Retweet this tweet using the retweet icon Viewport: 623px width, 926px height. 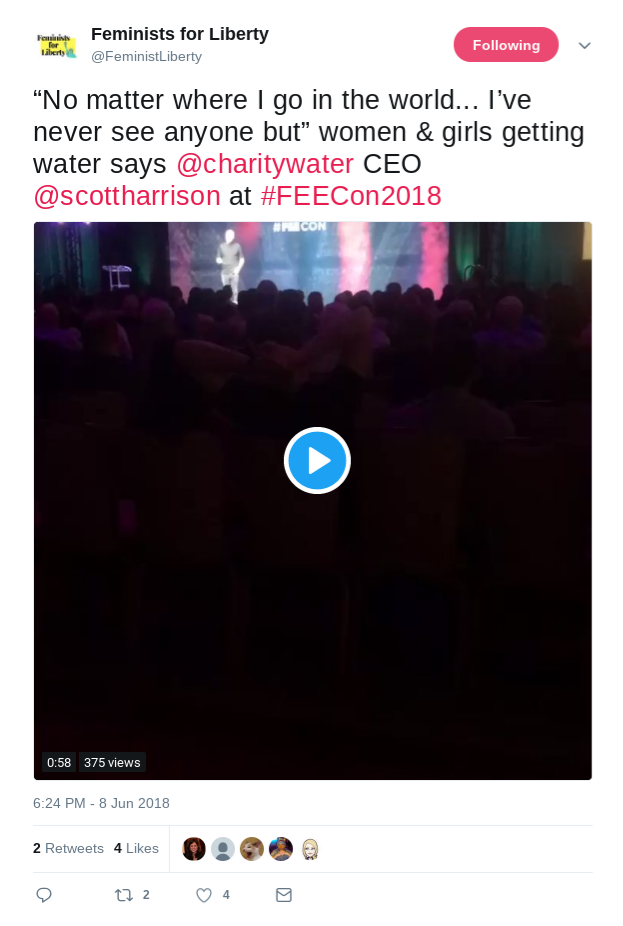tap(124, 895)
